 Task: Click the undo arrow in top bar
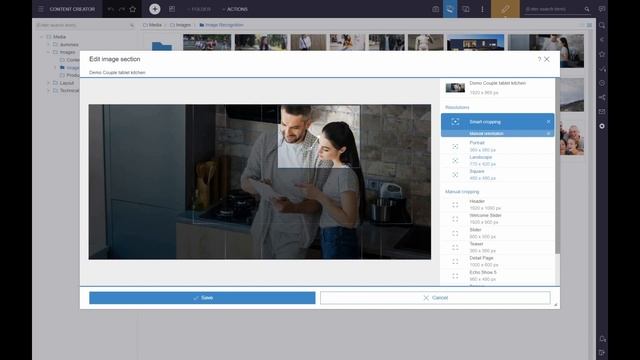click(111, 9)
